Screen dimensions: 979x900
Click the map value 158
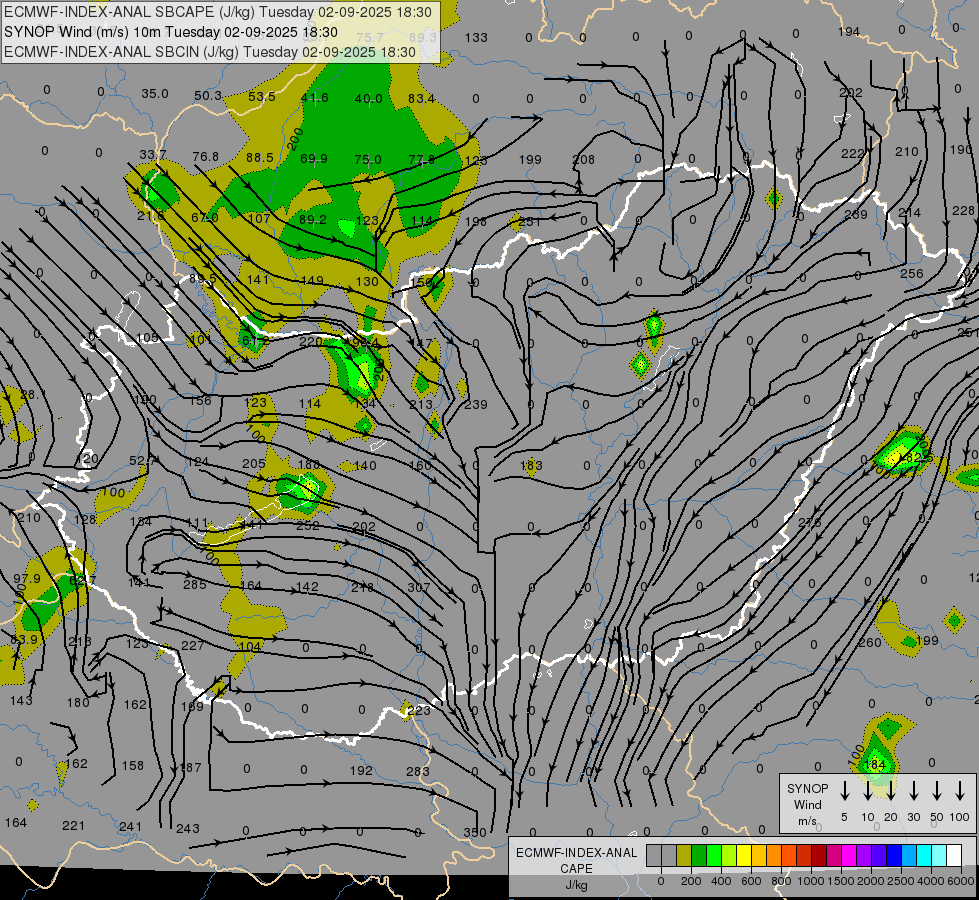pos(132,765)
